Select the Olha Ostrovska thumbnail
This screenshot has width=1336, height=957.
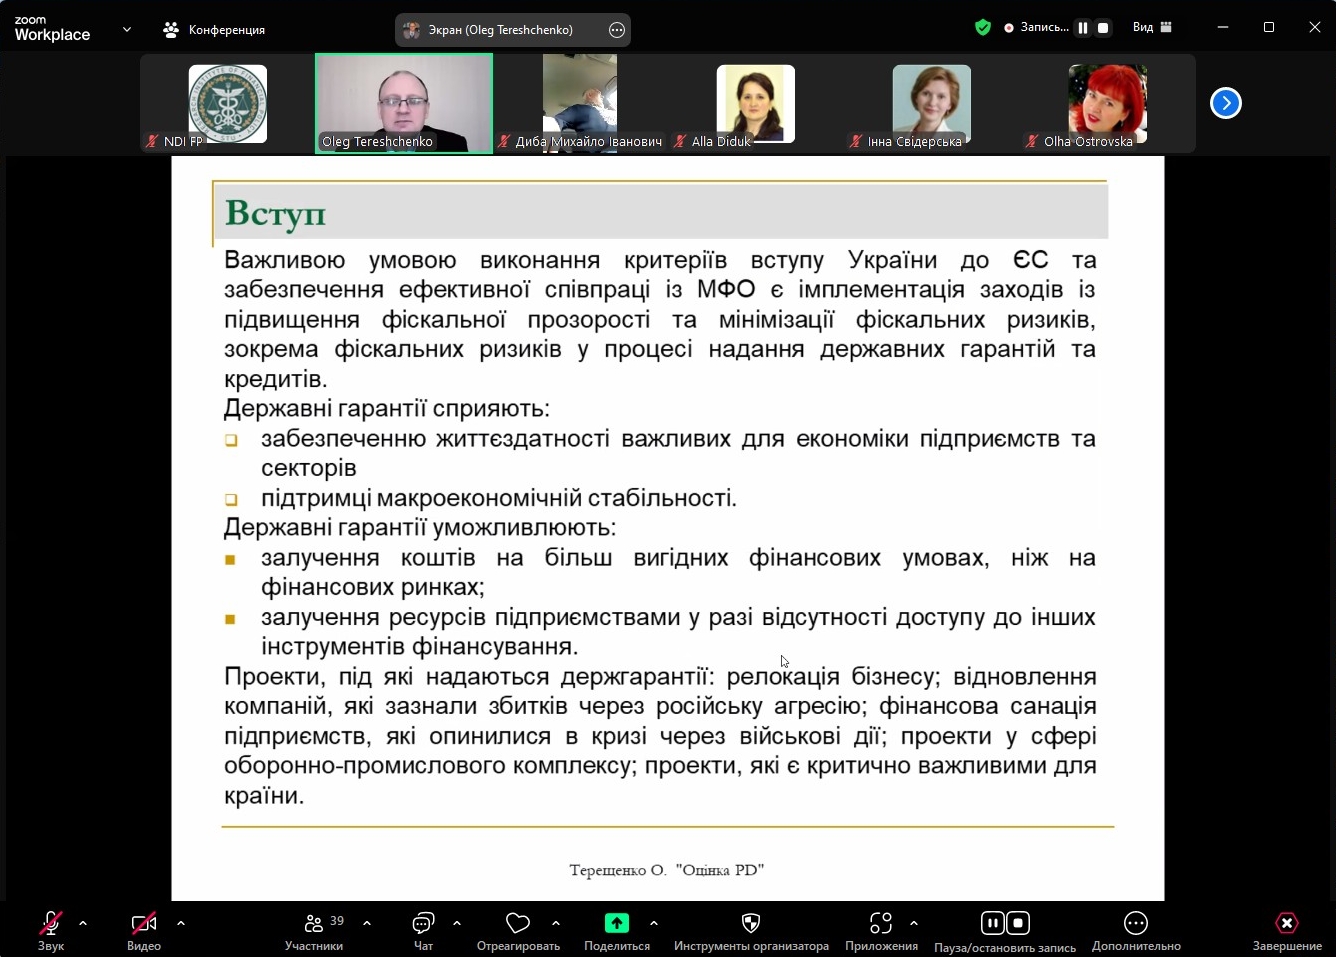[1107, 103]
